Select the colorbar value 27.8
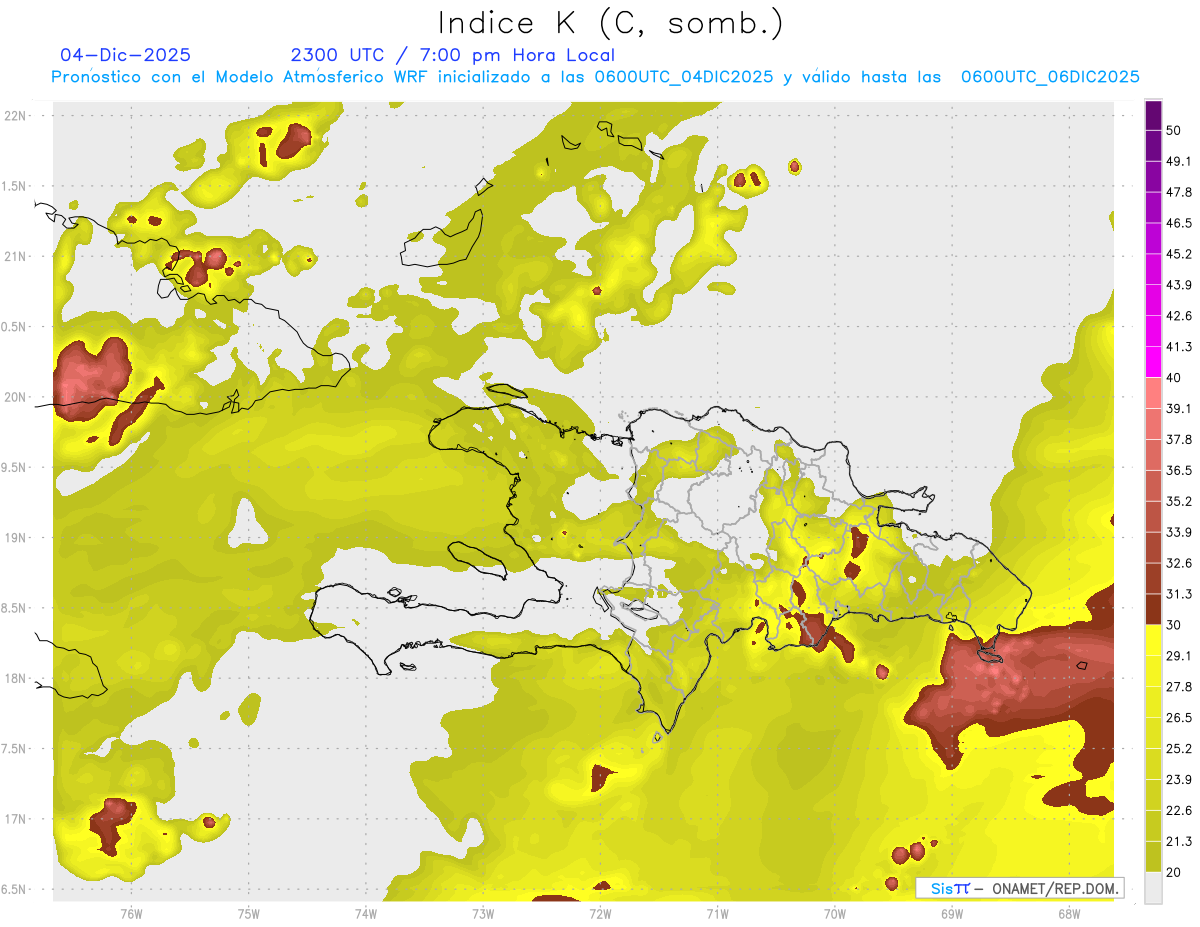Viewport: 1200px width, 927px height. (x=1179, y=687)
